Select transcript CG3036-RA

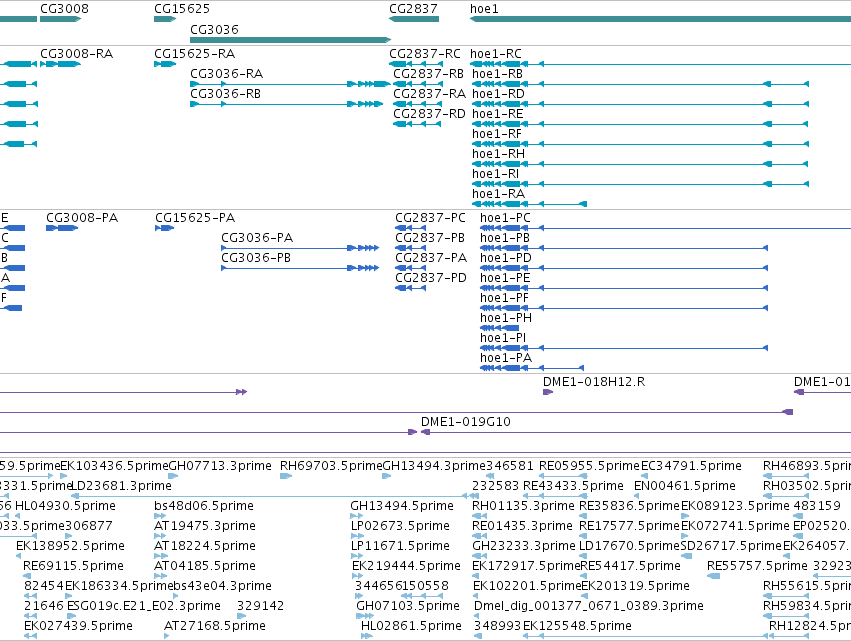226,74
